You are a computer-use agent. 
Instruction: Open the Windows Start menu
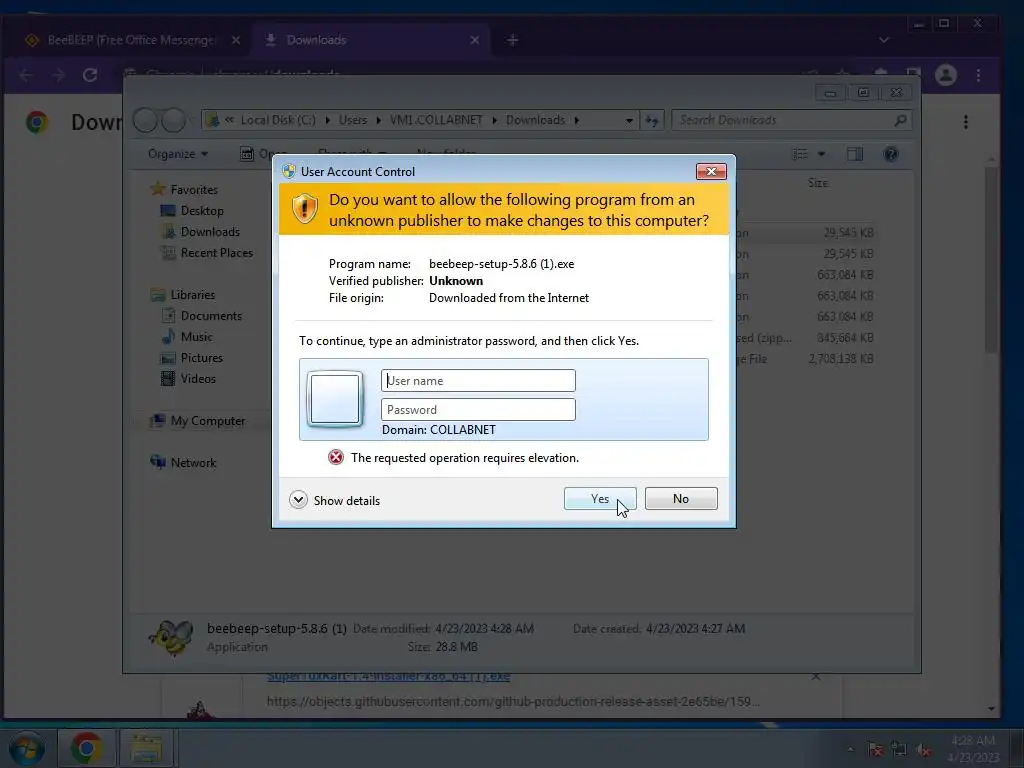[x=26, y=748]
